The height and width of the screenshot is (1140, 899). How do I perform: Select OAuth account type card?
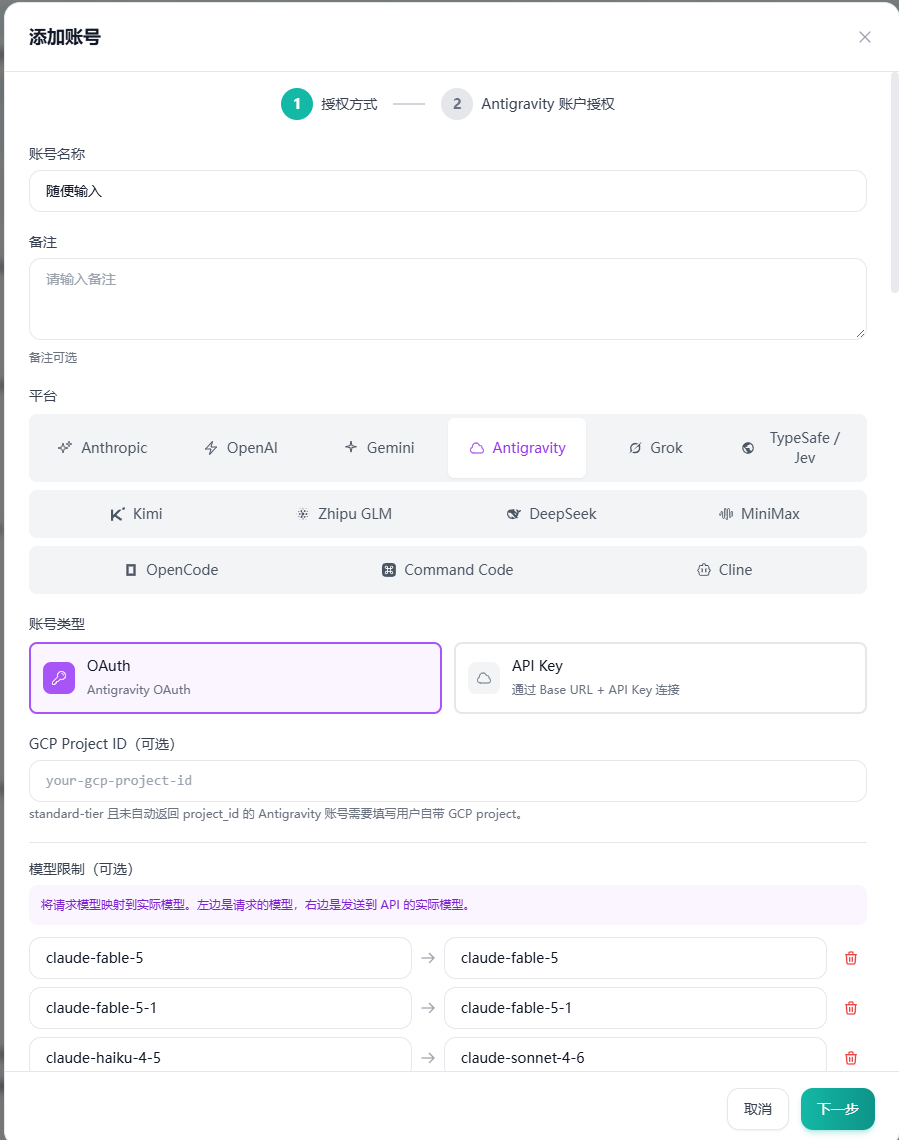tap(235, 678)
